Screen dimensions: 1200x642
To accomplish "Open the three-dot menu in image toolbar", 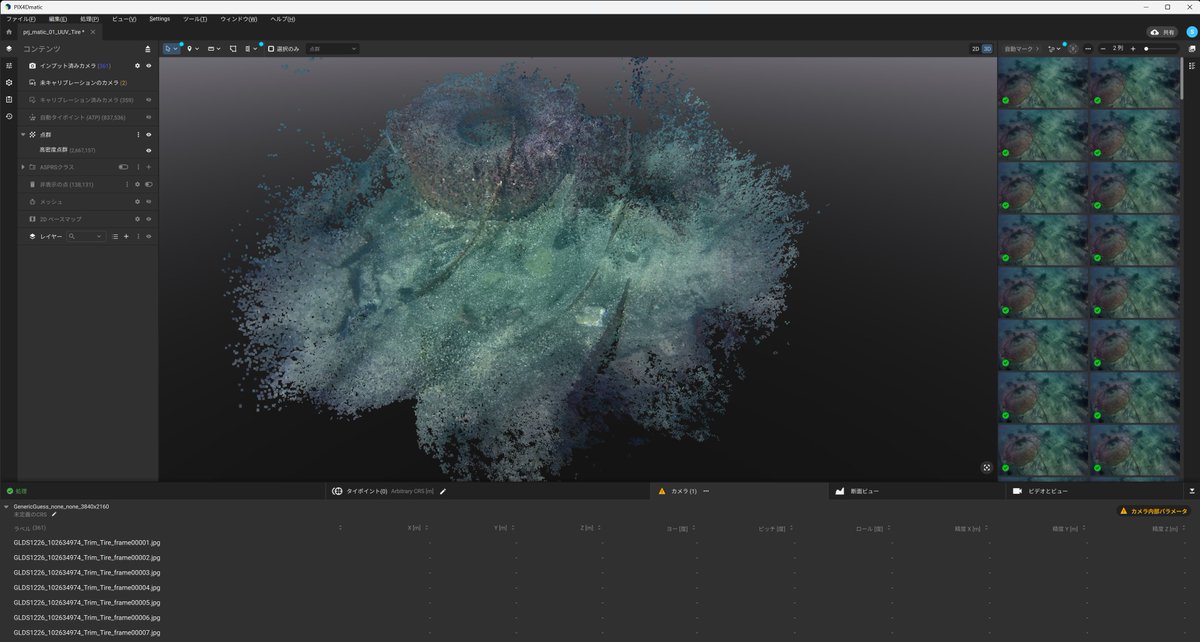I will tap(1087, 48).
